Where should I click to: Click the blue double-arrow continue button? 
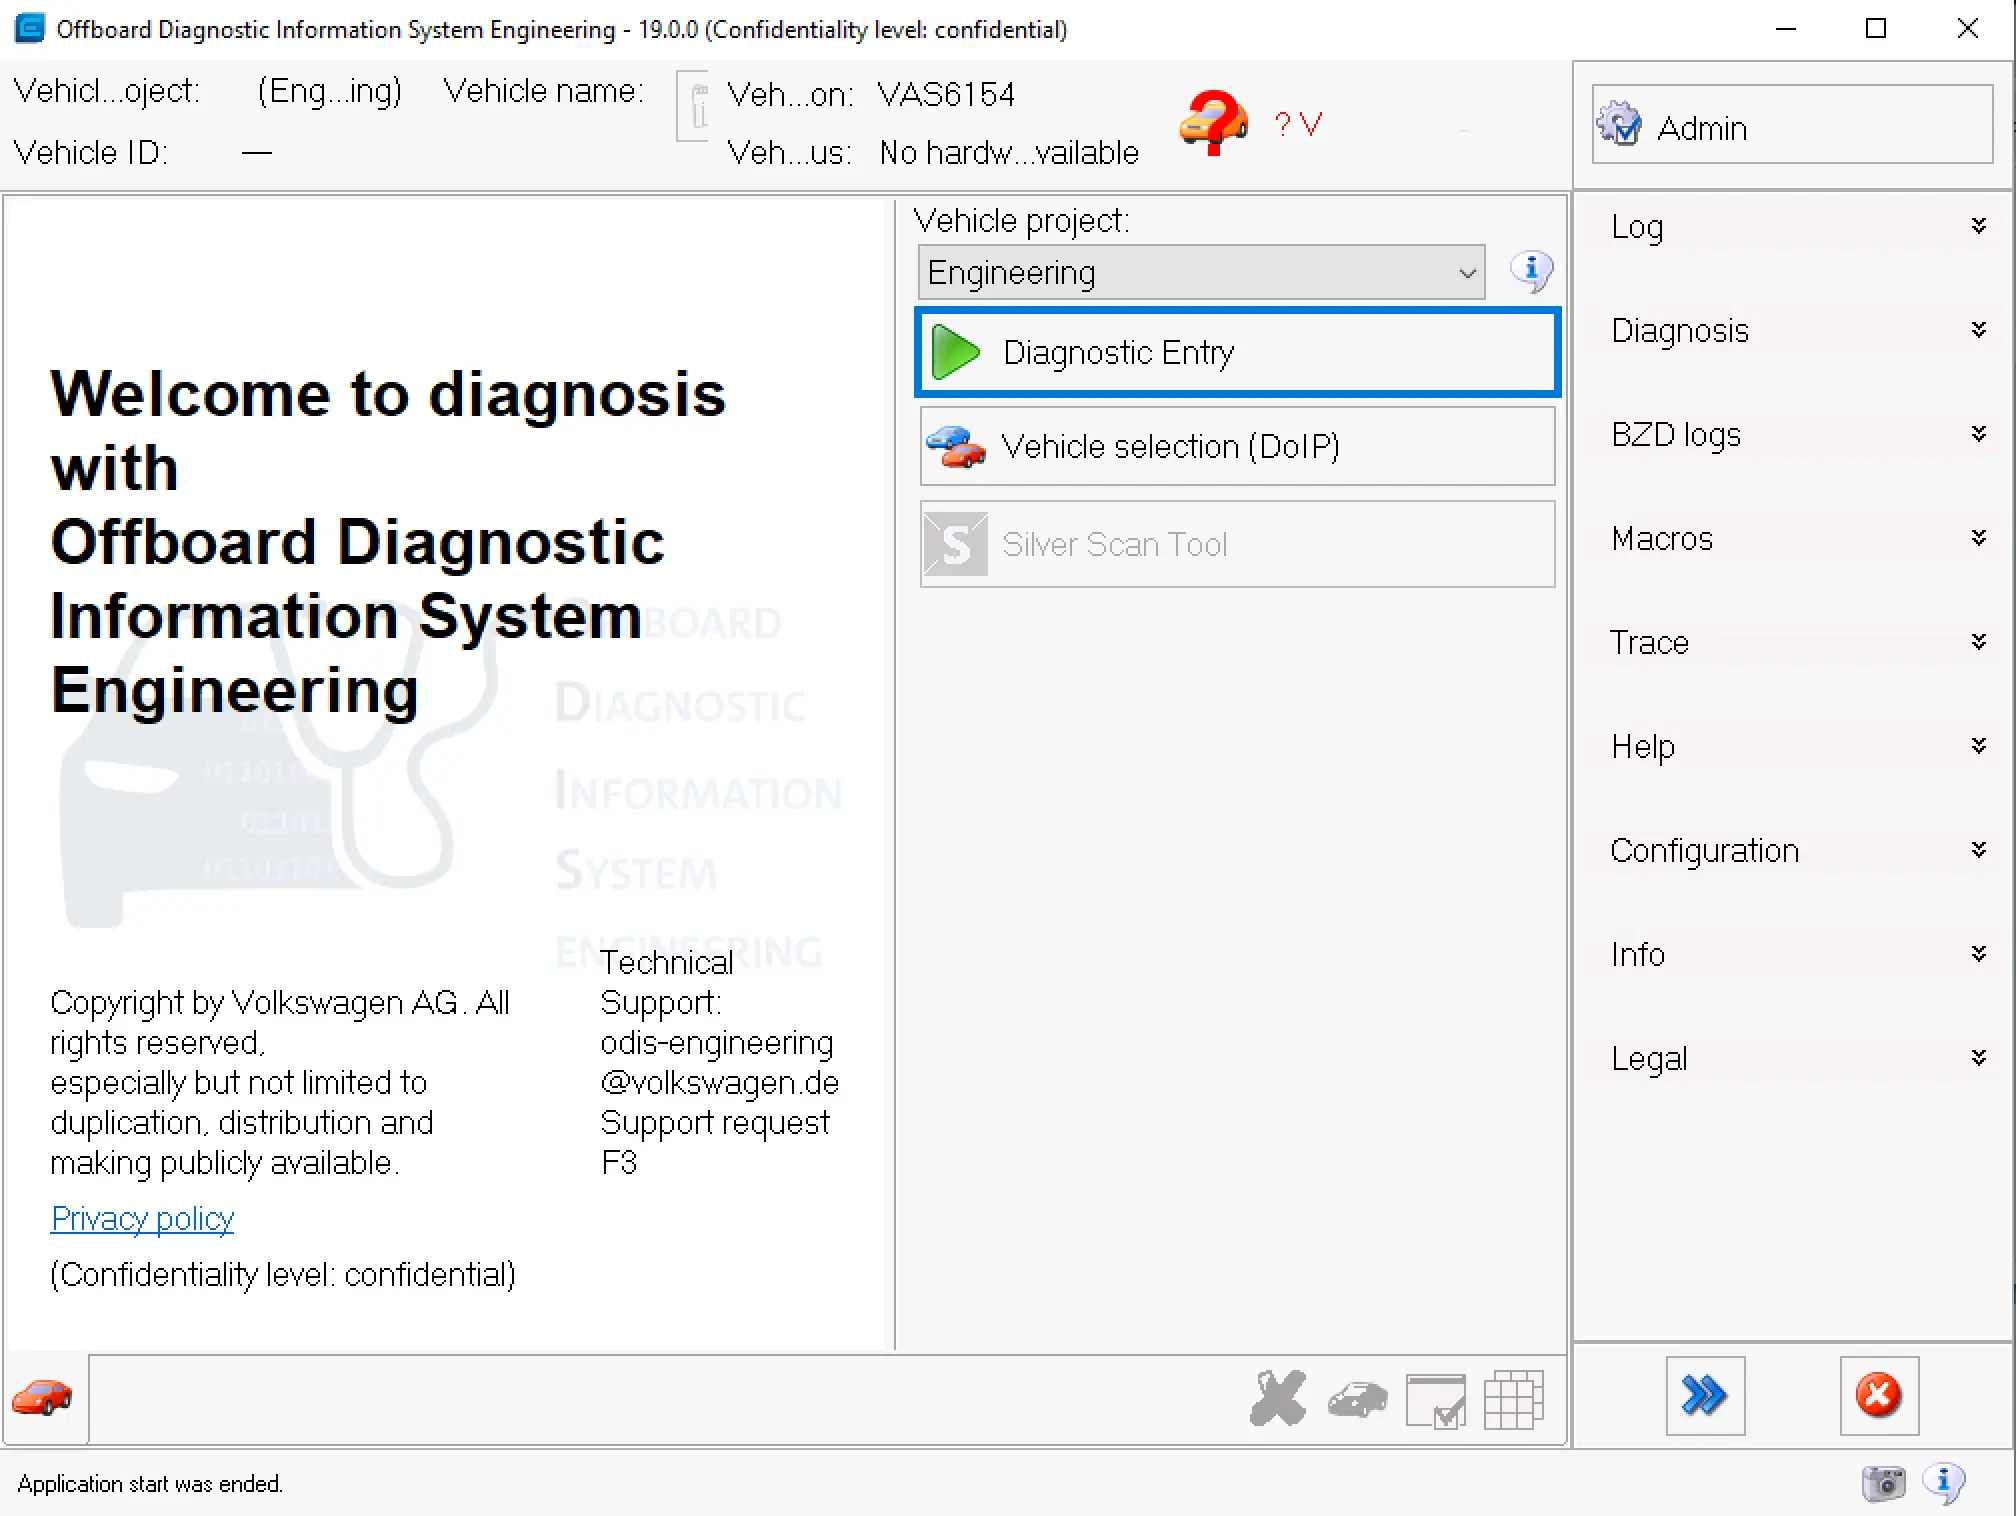[x=1705, y=1397]
